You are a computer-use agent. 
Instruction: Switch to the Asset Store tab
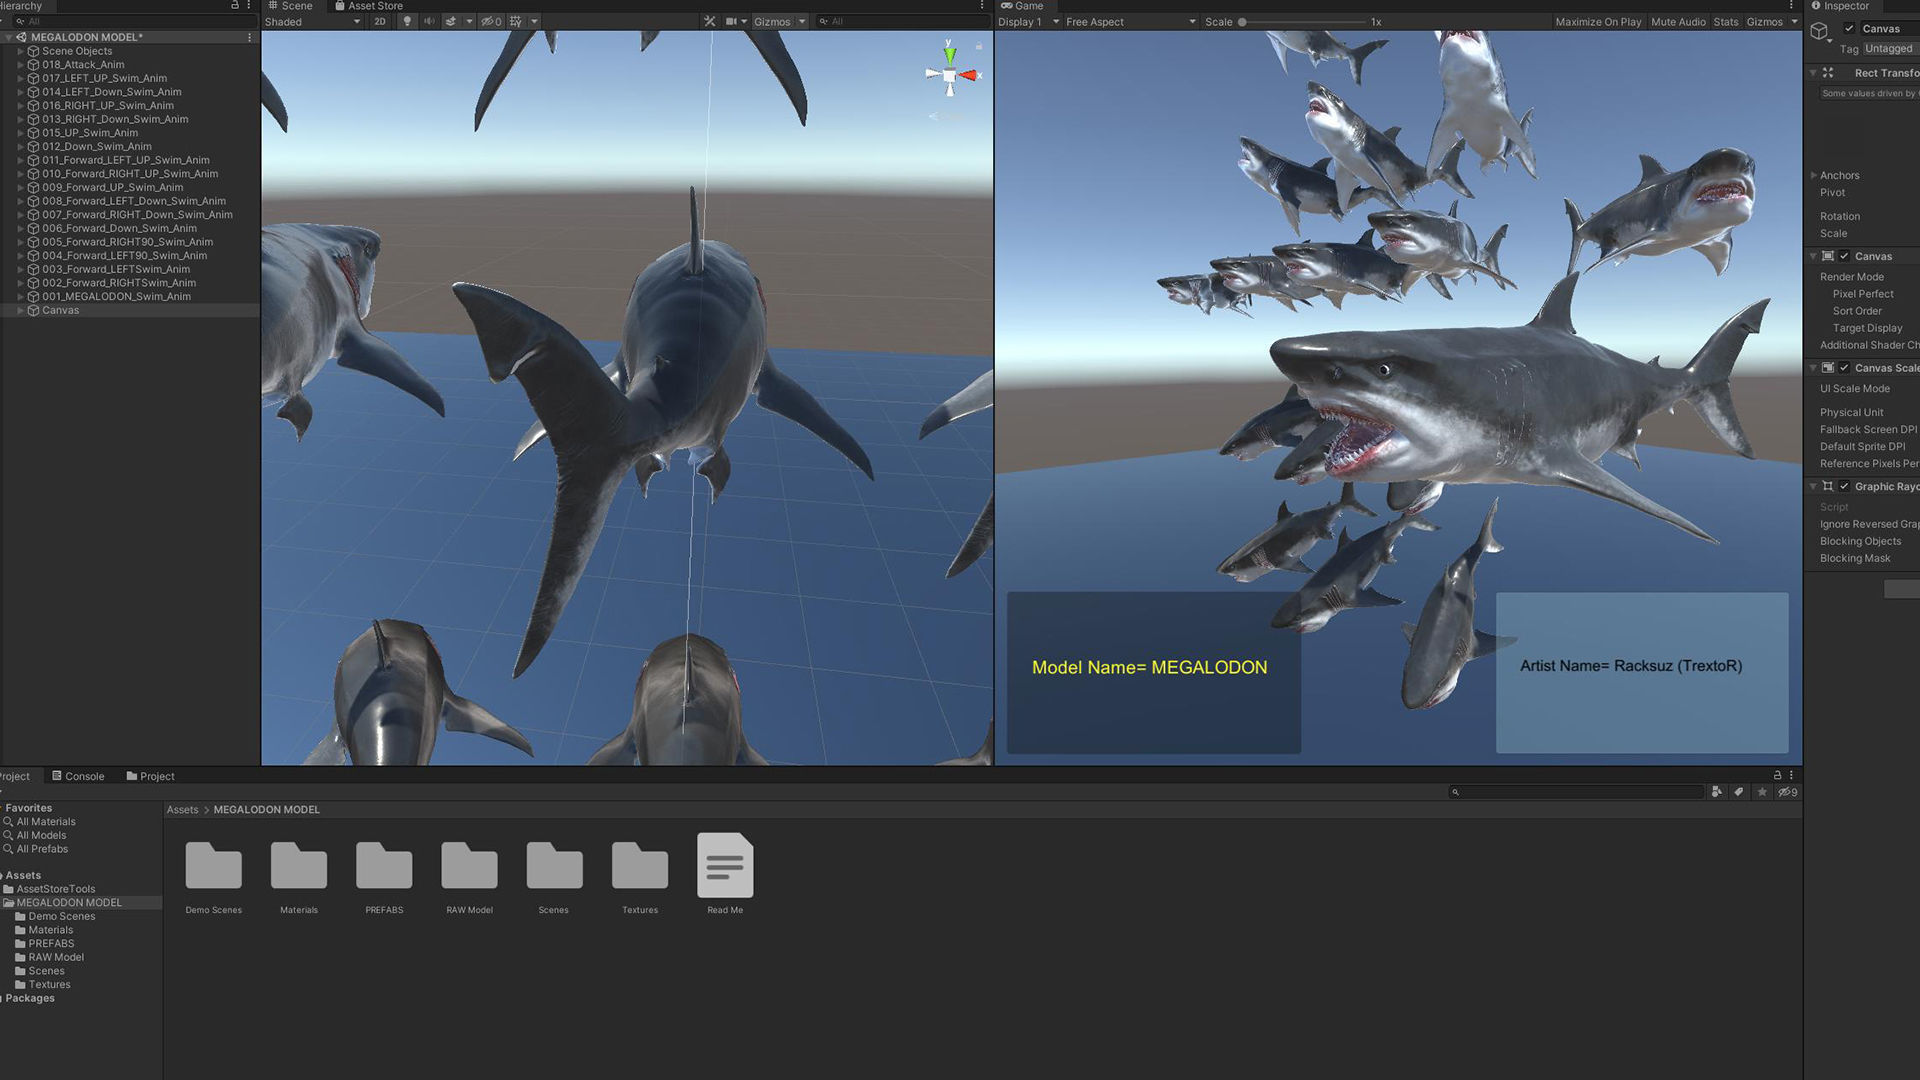pyautogui.click(x=368, y=6)
